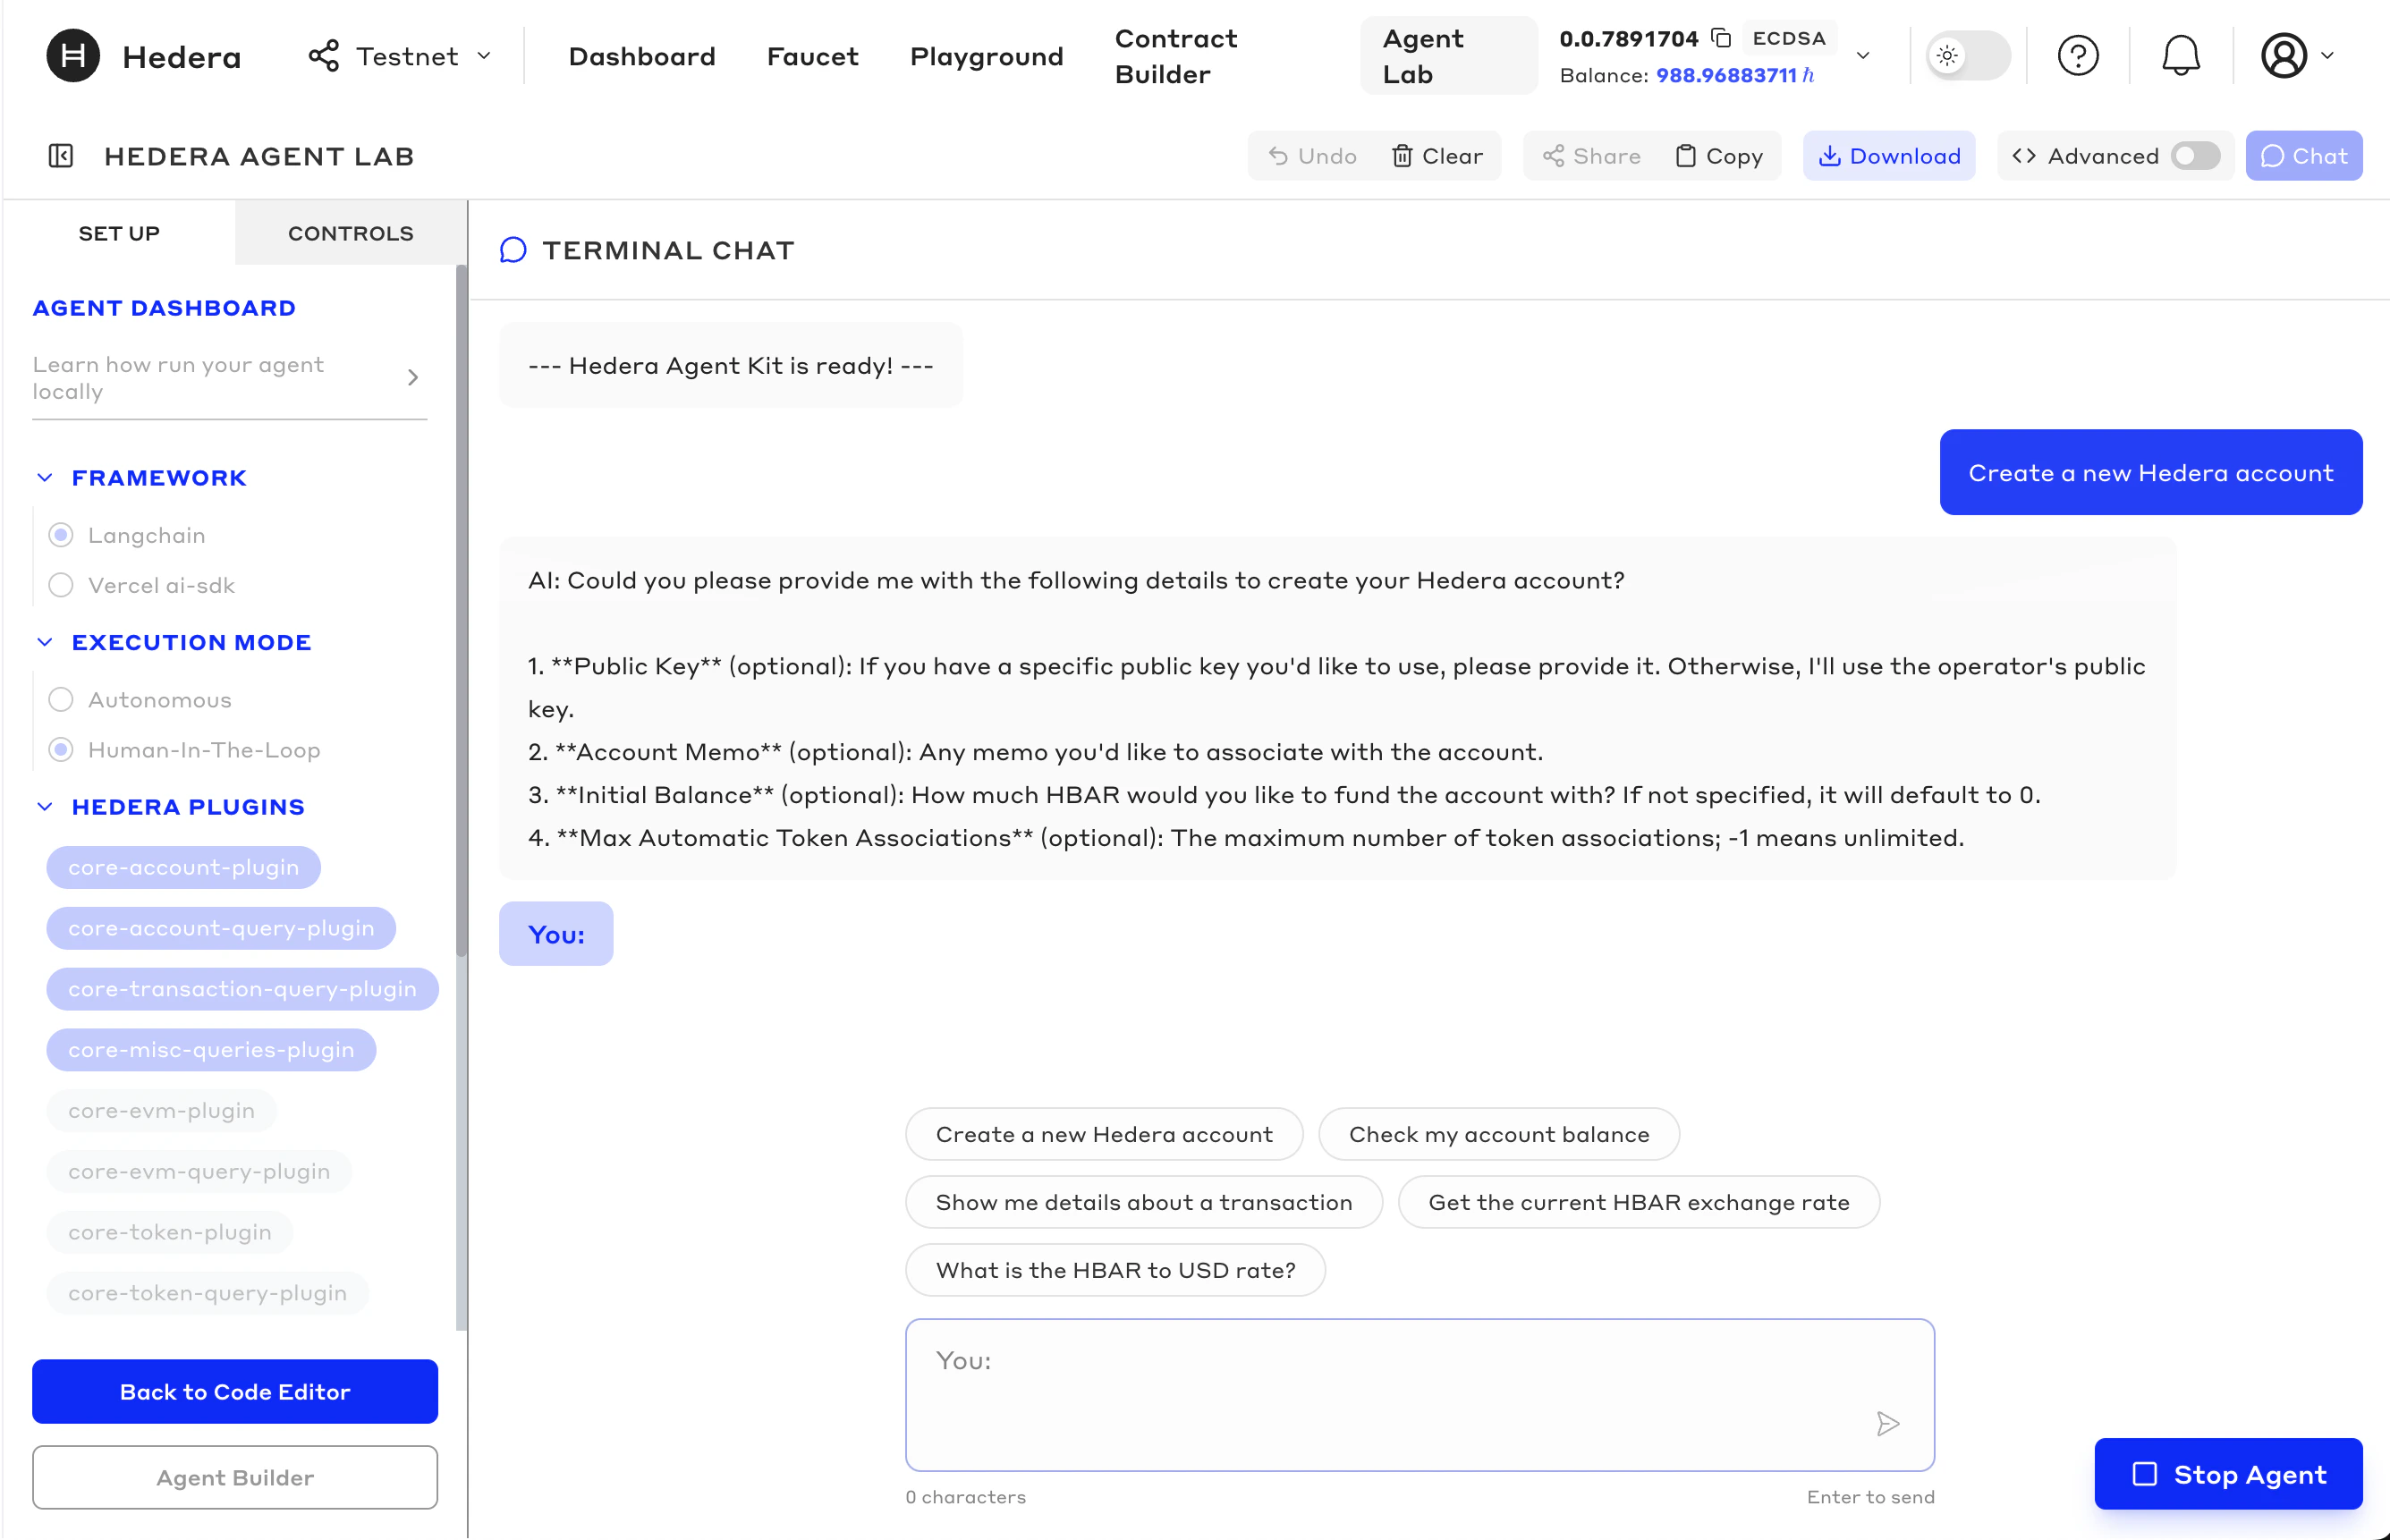Screen dimensions: 2390x1540
Task: Copy account ID 0.0.7891704 icon
Action: (1721, 38)
